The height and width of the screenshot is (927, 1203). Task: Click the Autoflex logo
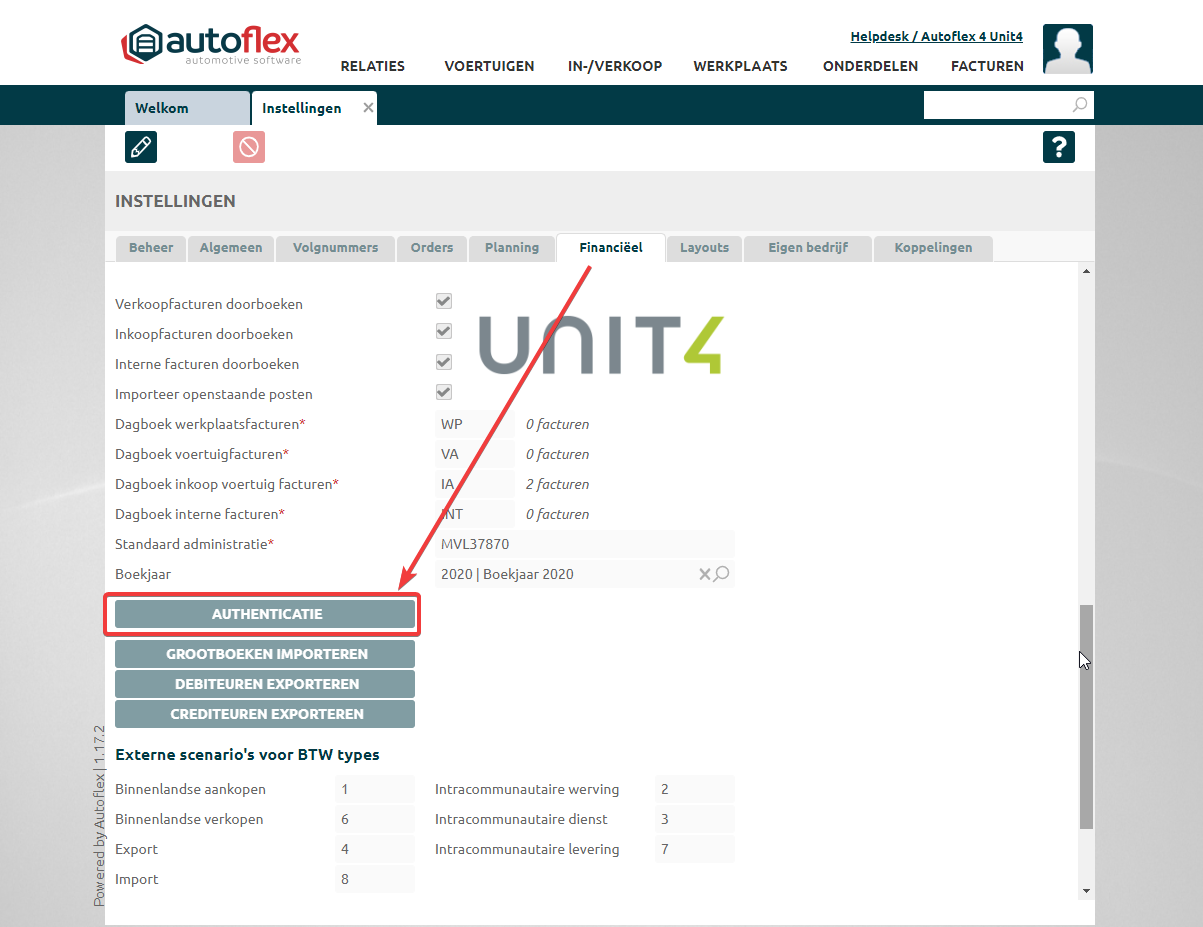point(211,46)
